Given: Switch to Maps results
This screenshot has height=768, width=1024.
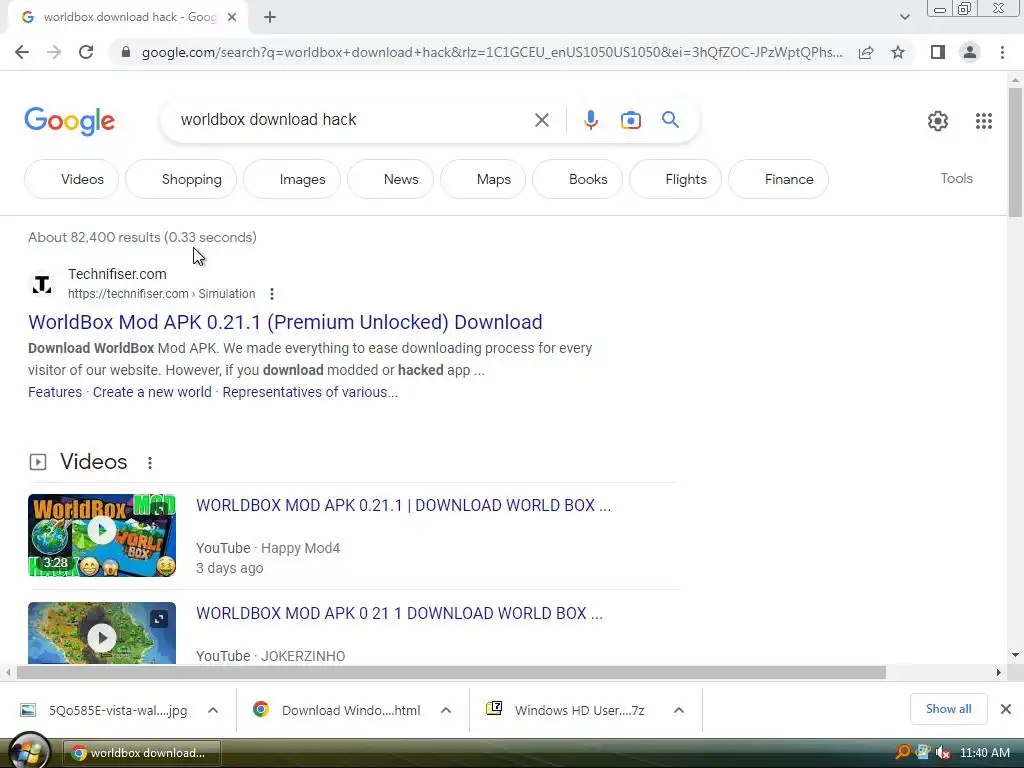Looking at the screenshot, I should click(483, 179).
